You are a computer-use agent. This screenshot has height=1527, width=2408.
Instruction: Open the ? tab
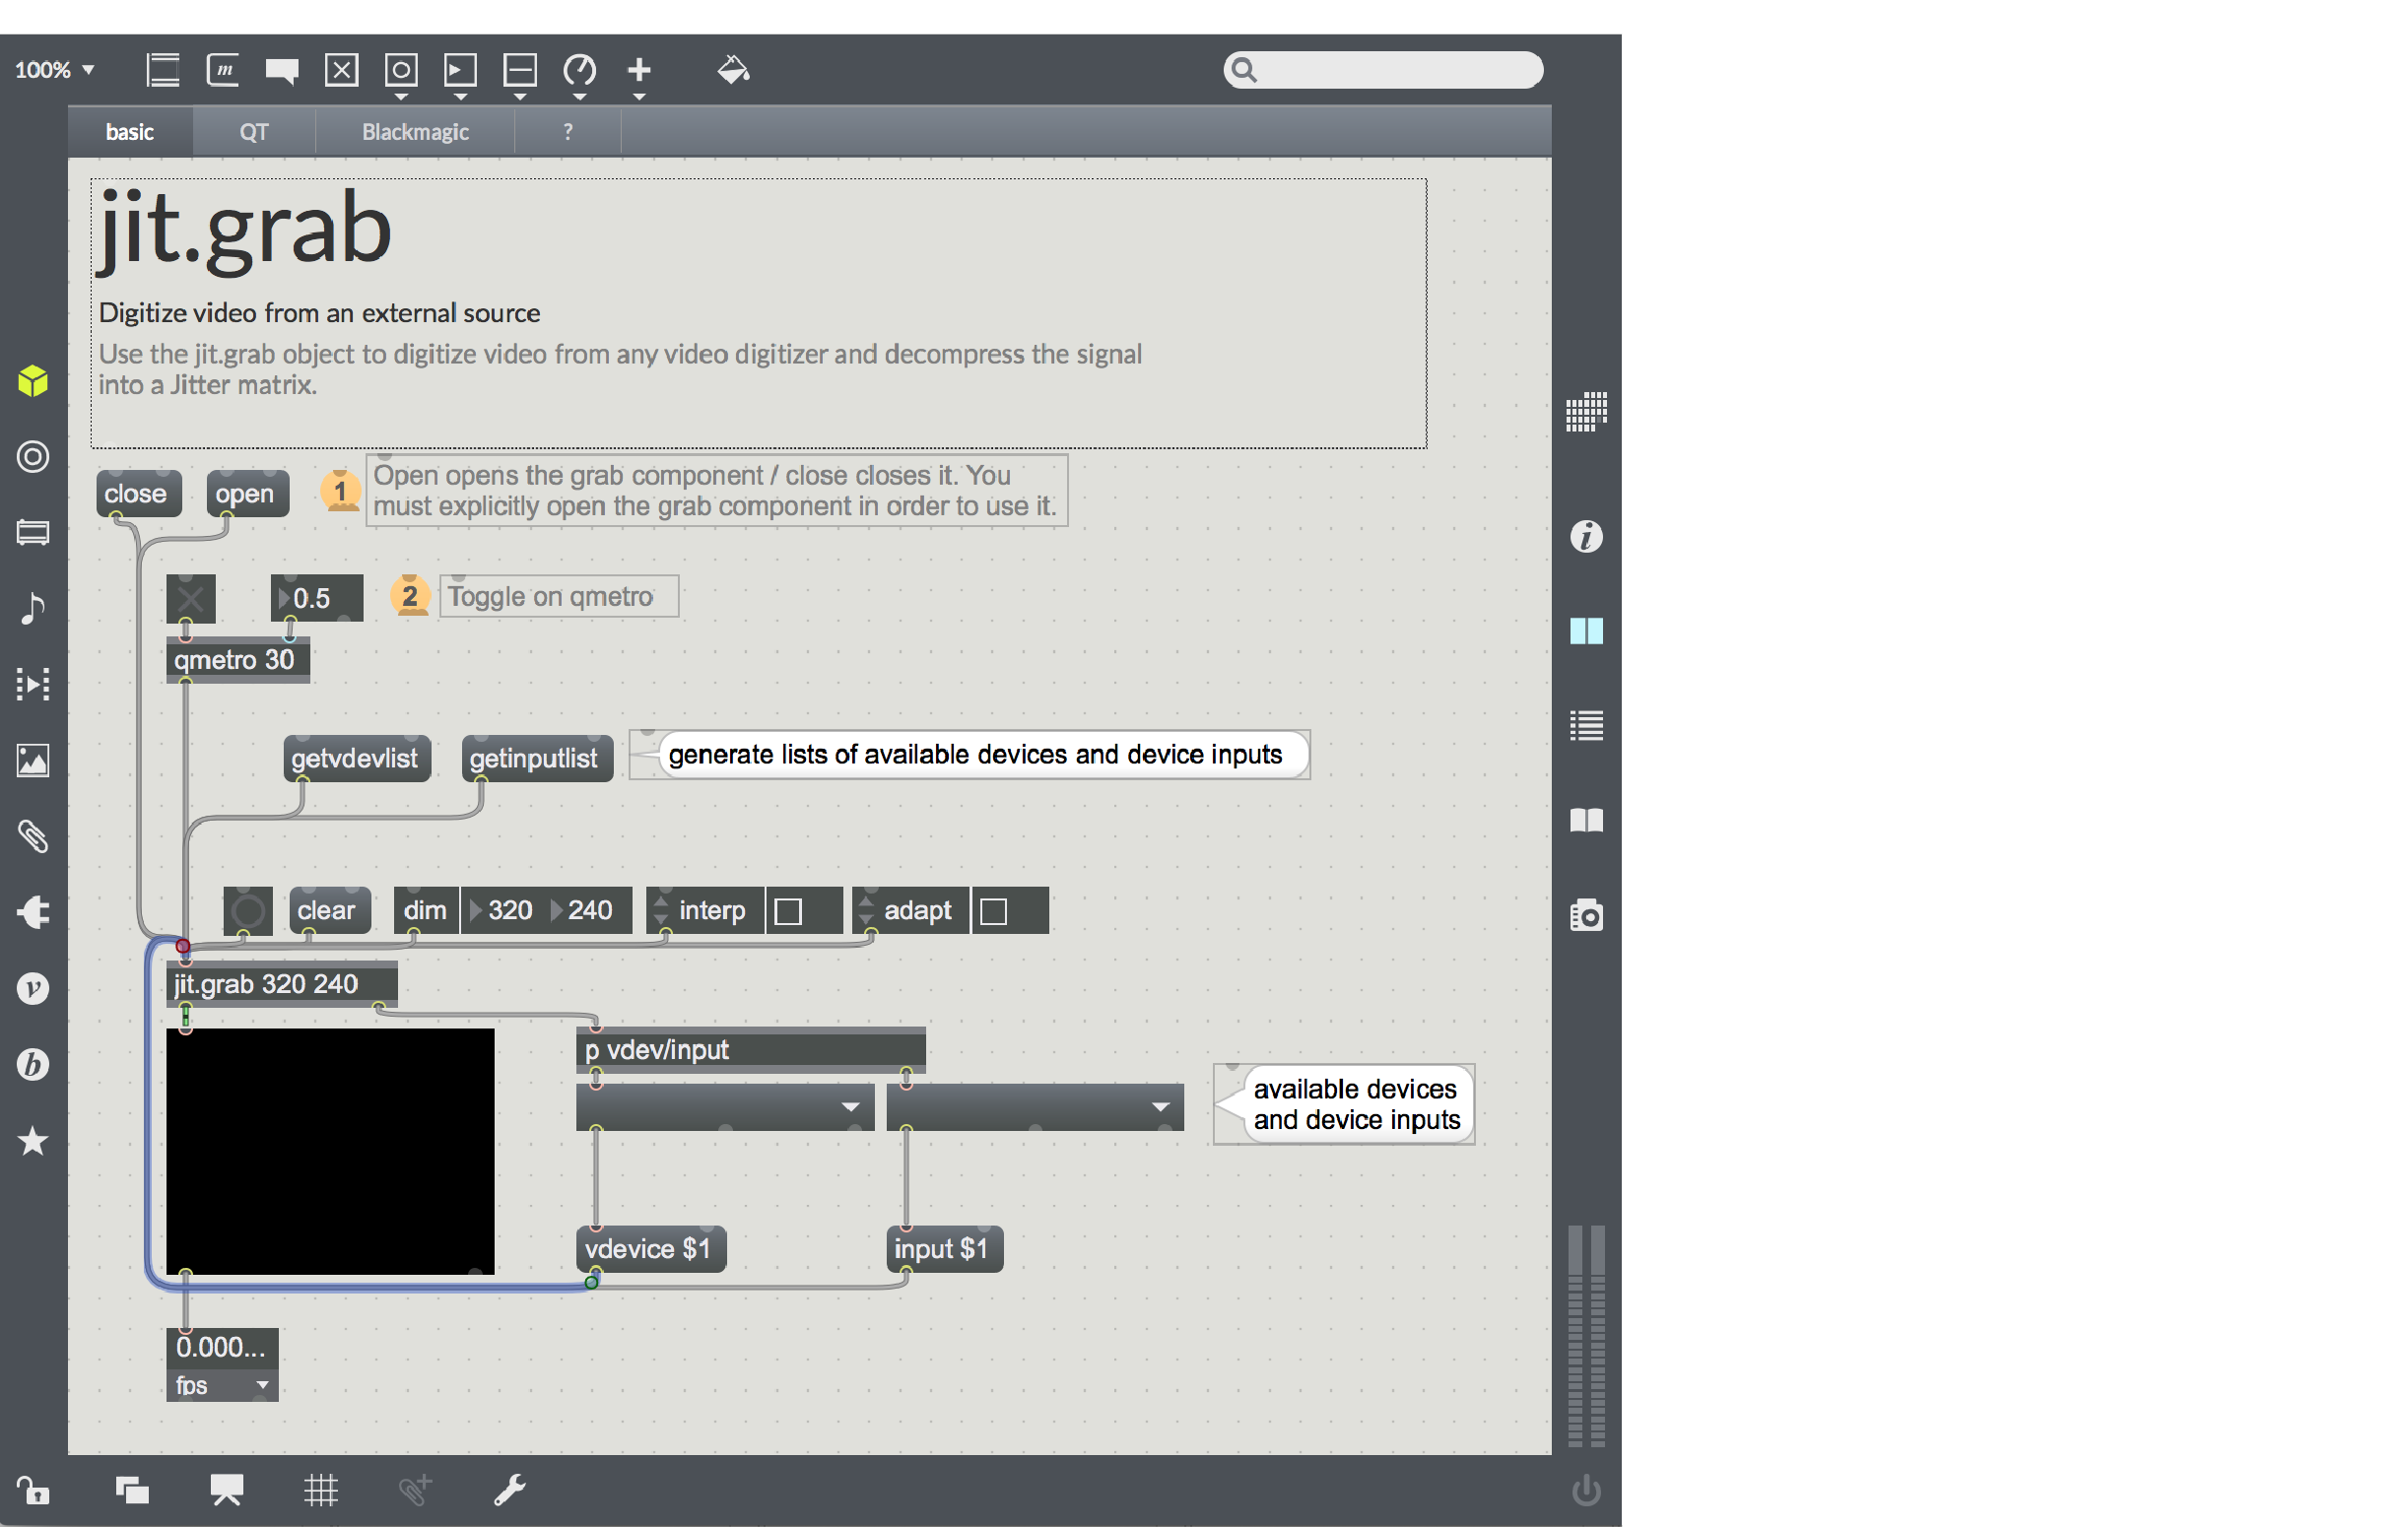coord(568,132)
